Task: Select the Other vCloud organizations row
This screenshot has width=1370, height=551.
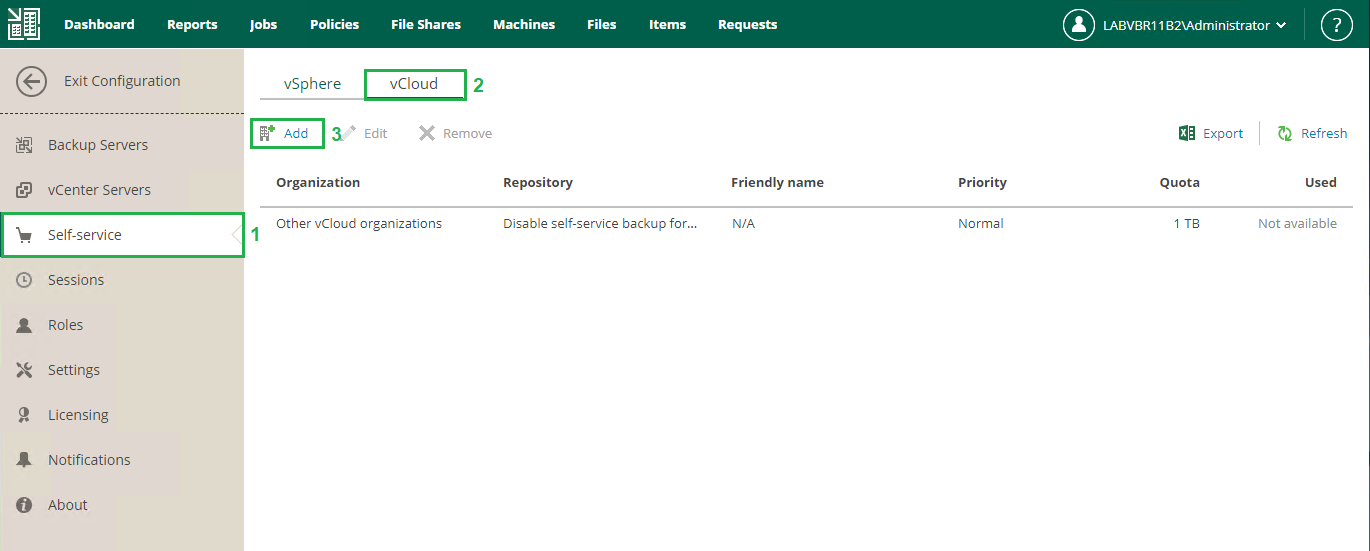Action: click(359, 224)
